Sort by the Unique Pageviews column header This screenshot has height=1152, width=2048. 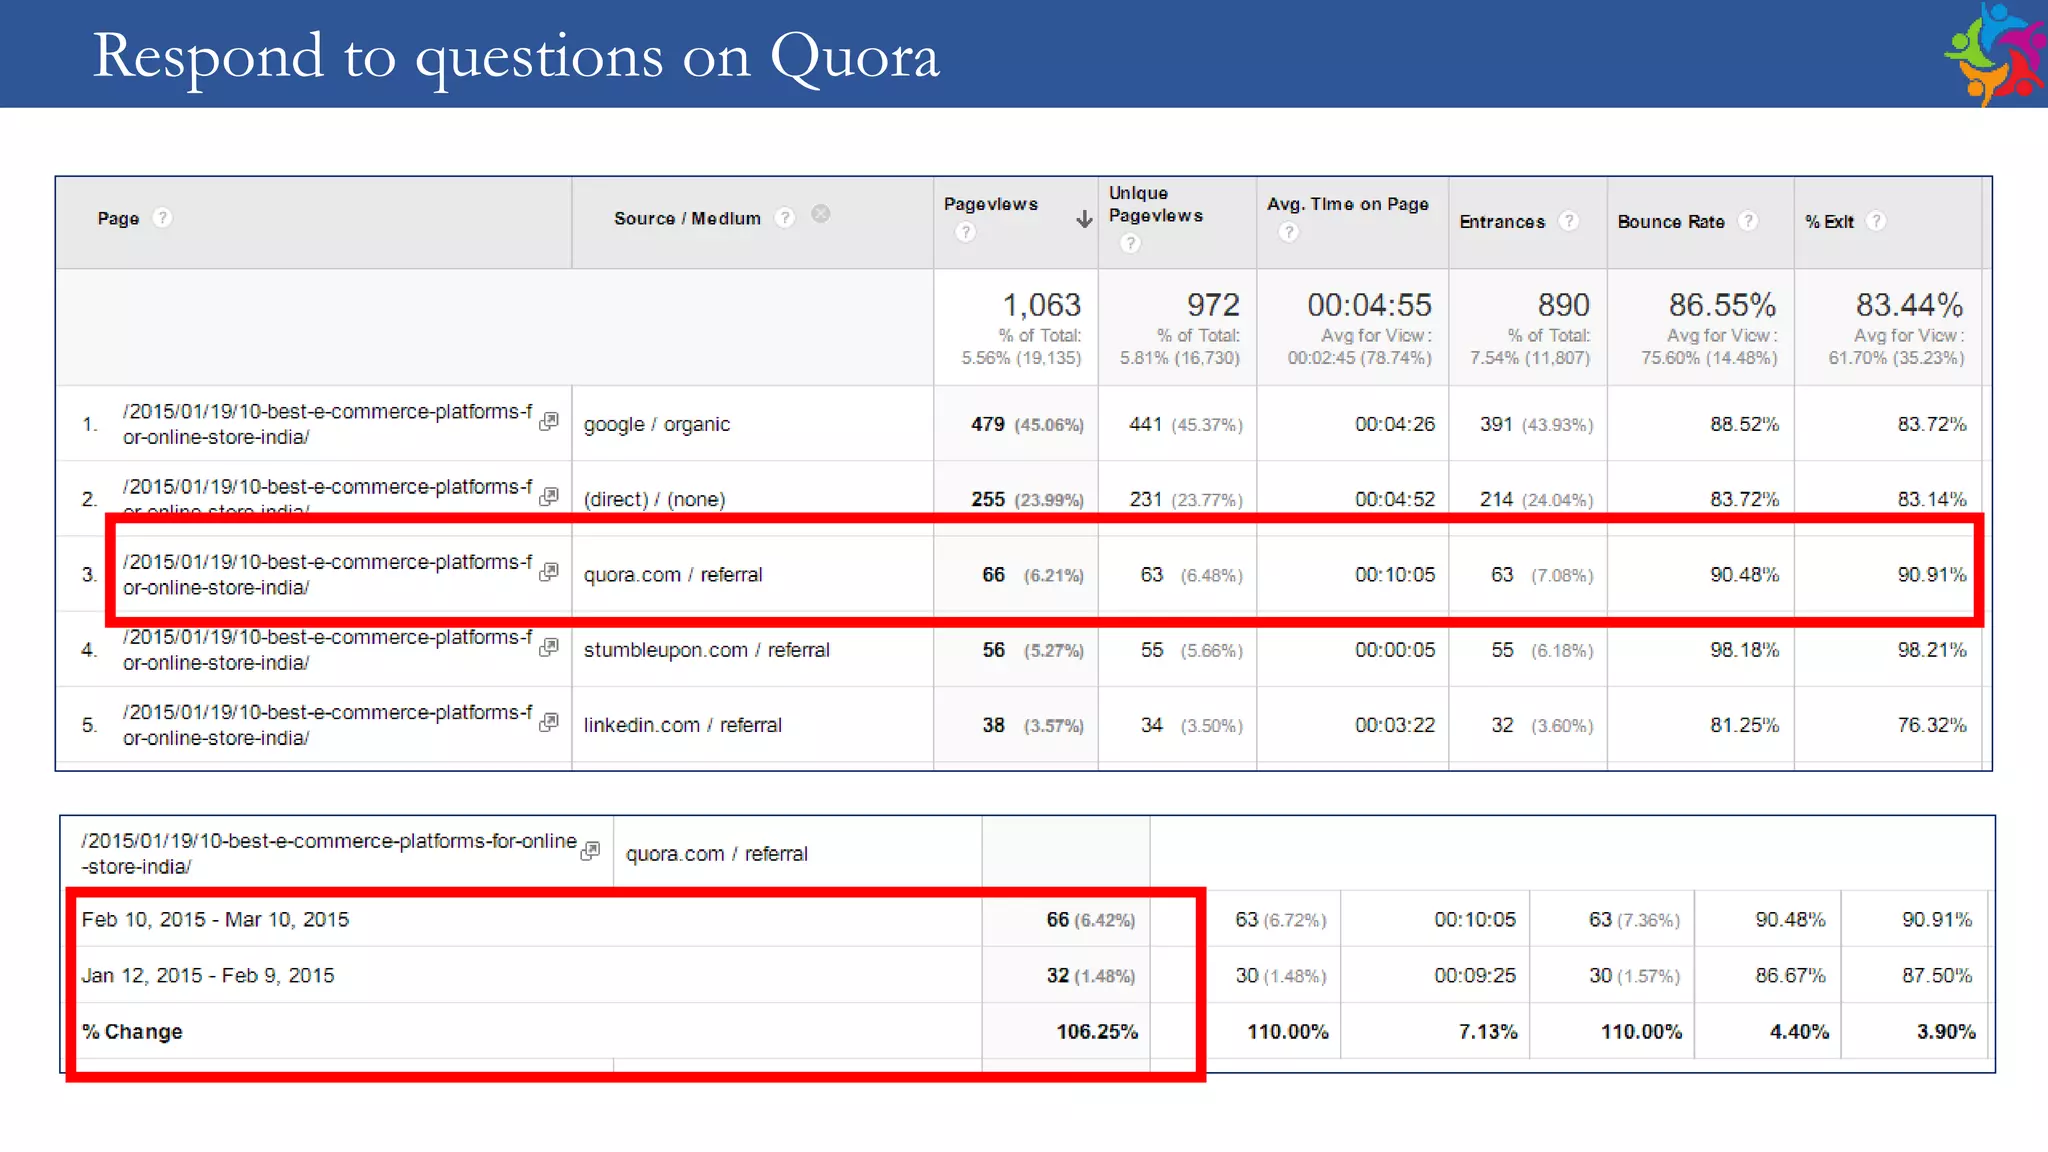[1156, 204]
